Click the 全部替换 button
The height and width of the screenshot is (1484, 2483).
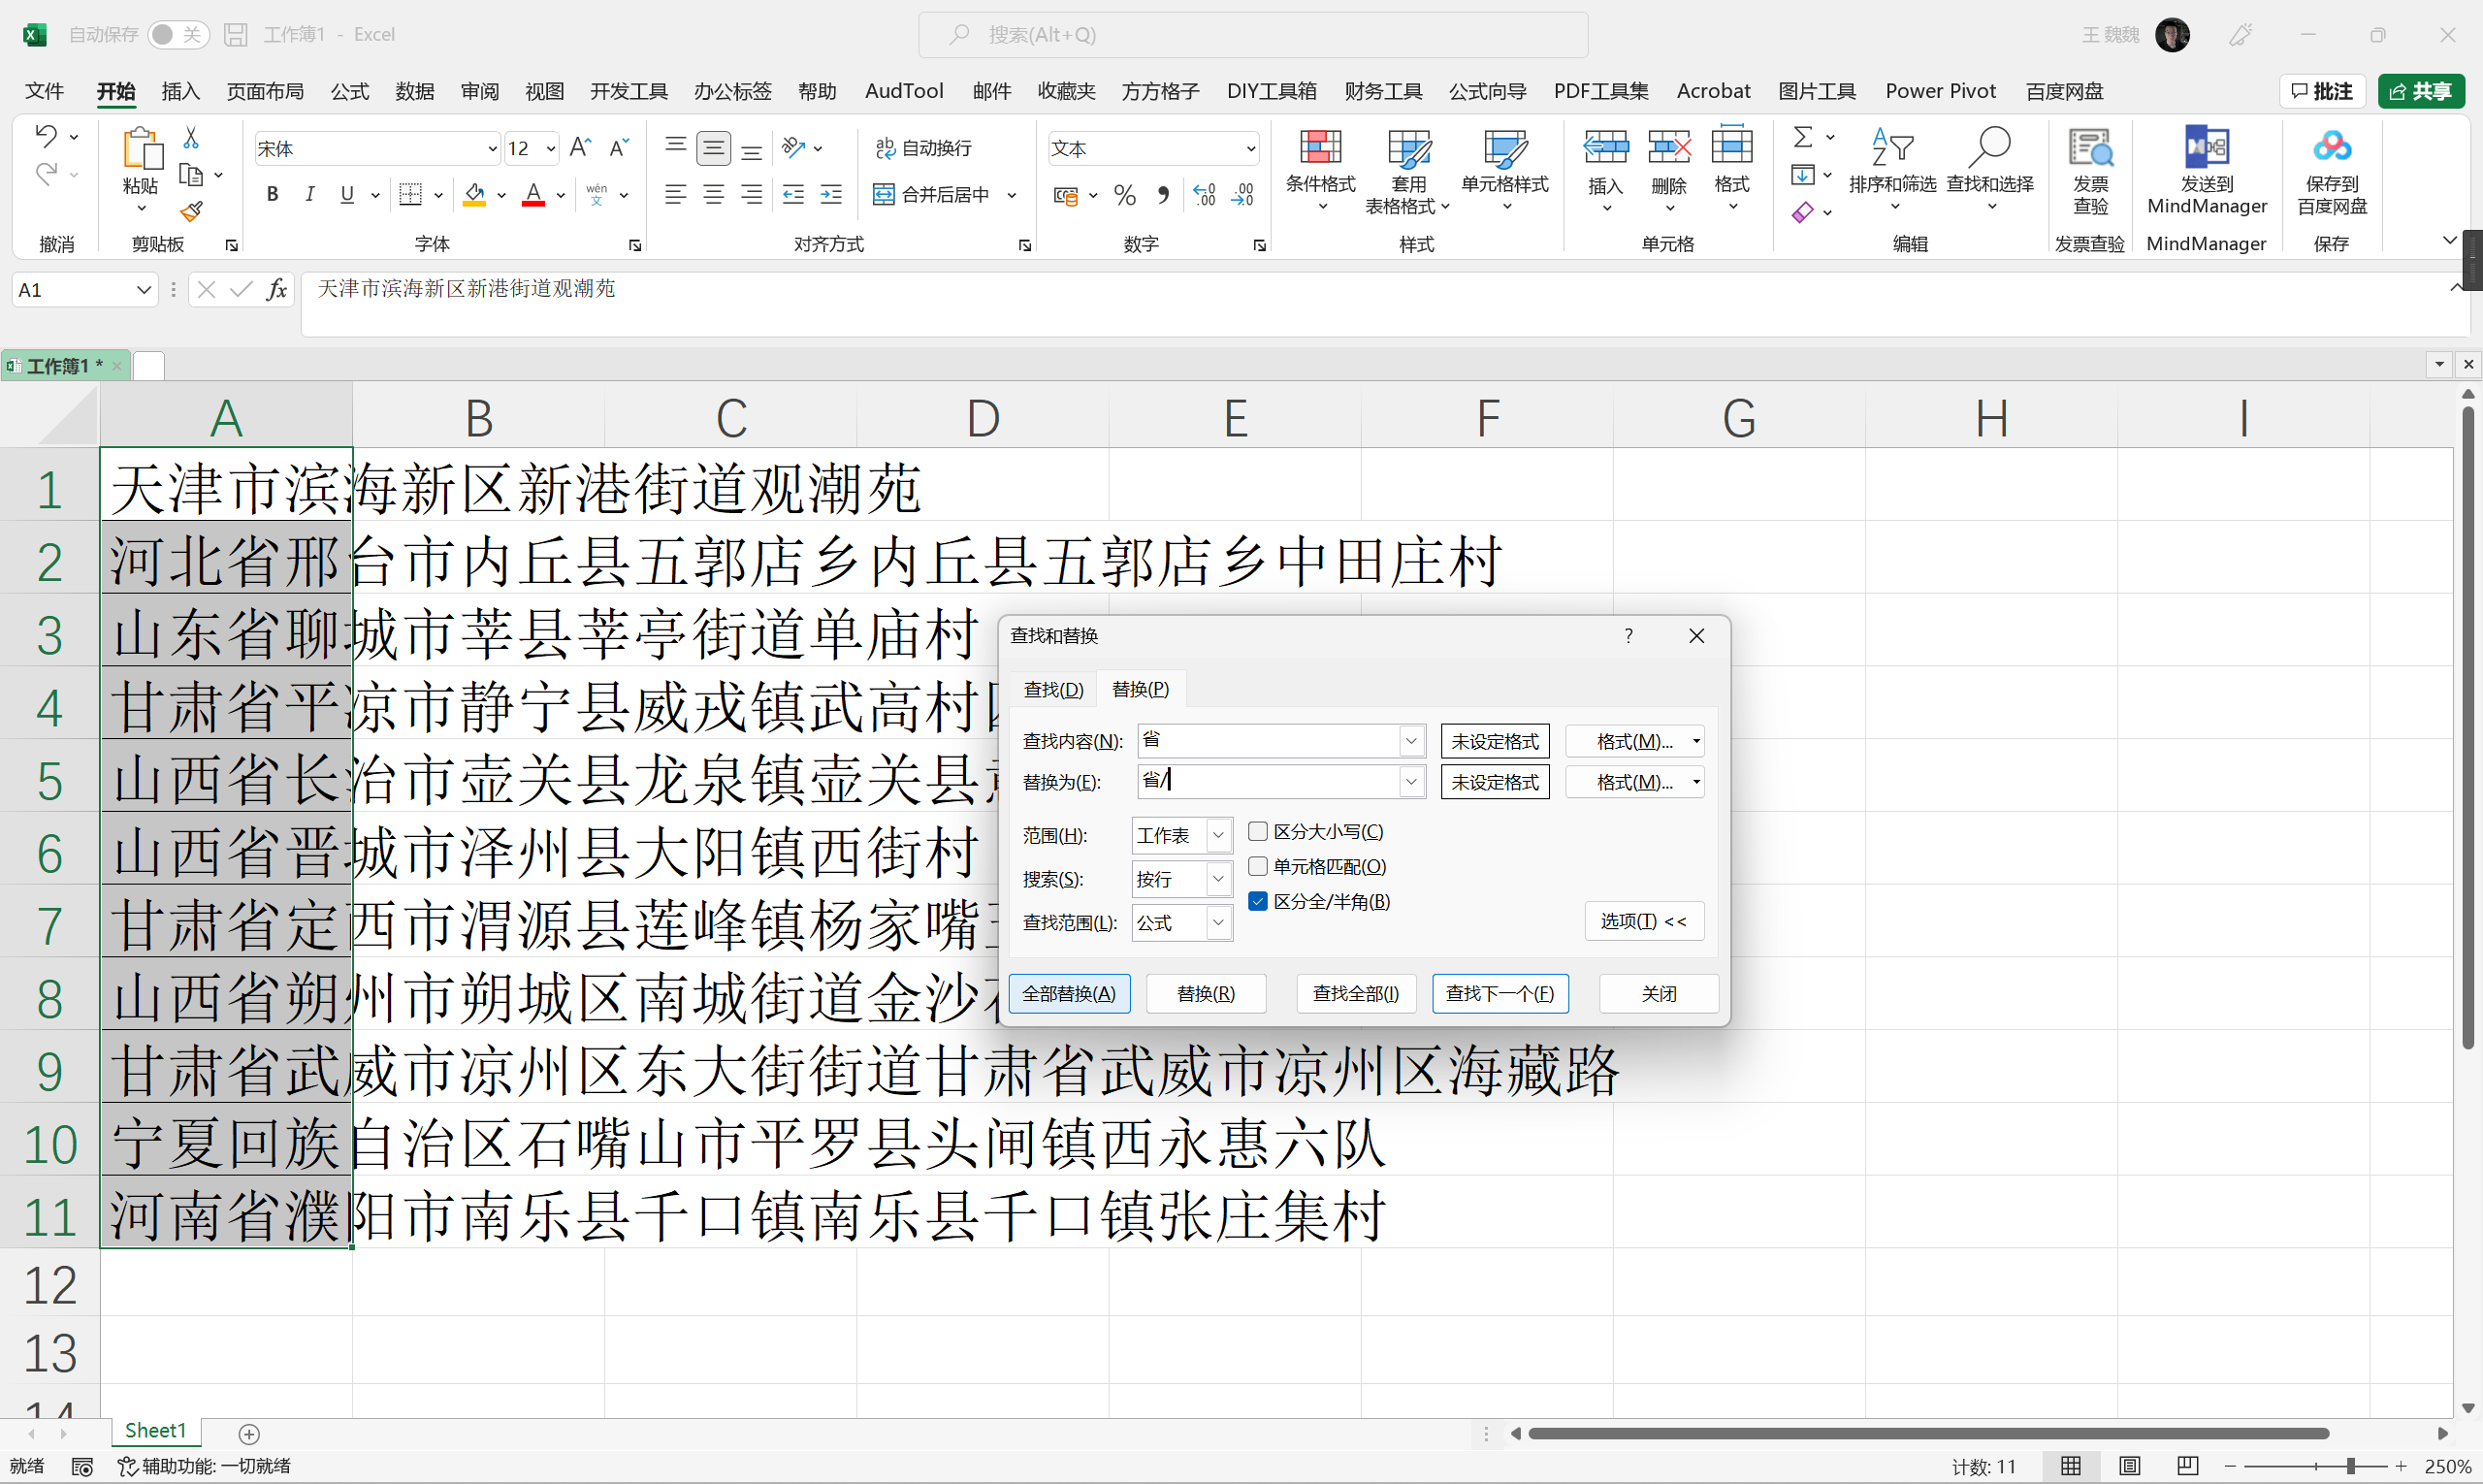click(x=1068, y=993)
